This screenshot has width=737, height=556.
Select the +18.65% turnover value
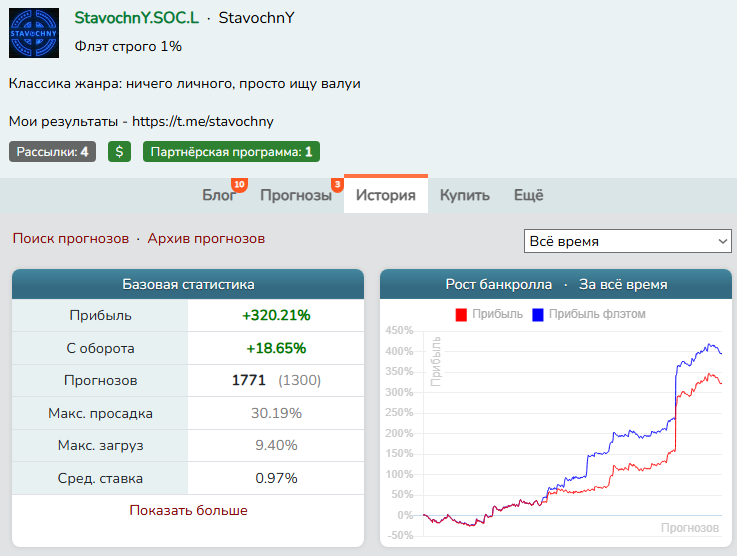276,348
